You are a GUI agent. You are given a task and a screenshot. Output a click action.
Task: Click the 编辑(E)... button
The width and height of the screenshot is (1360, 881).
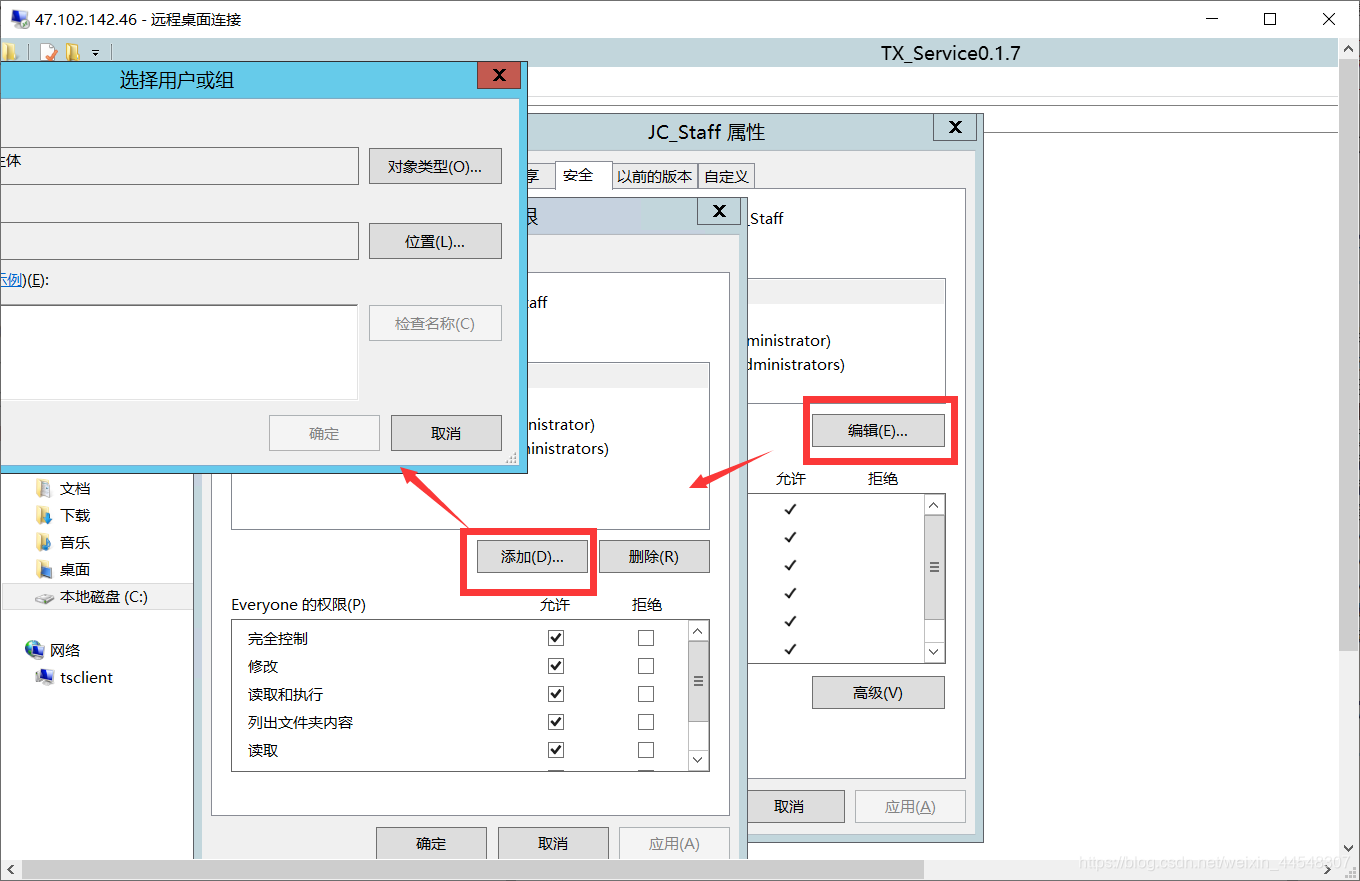point(878,430)
